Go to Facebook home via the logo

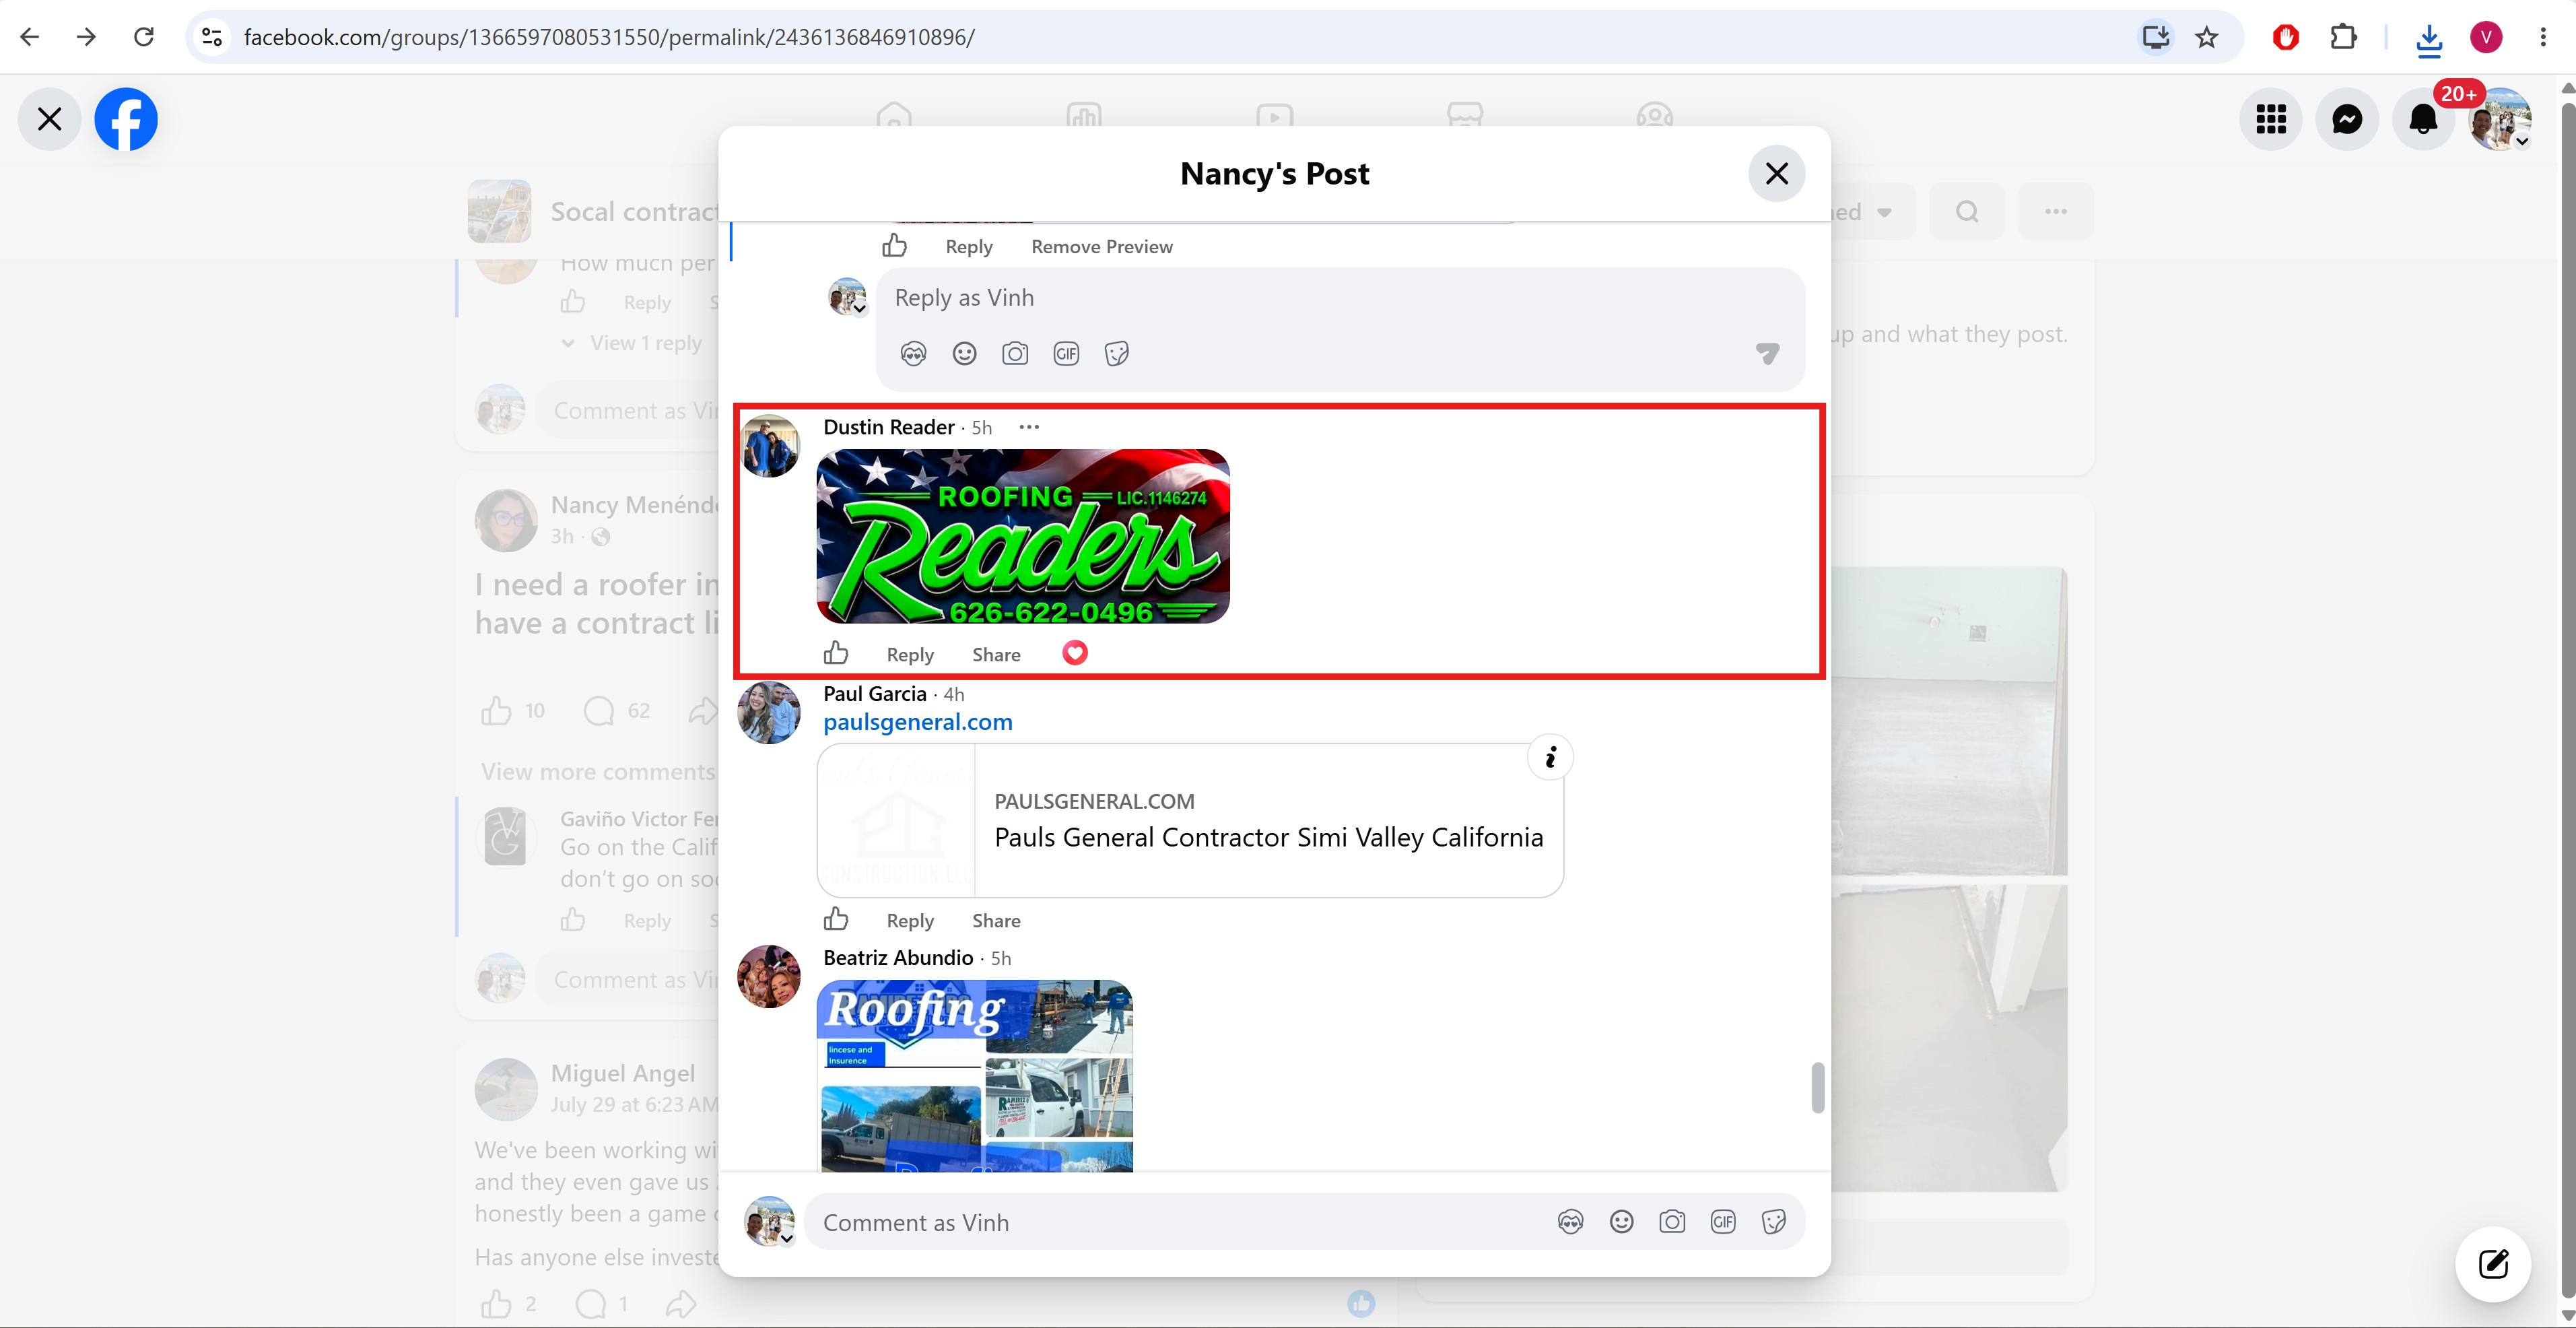tap(126, 119)
